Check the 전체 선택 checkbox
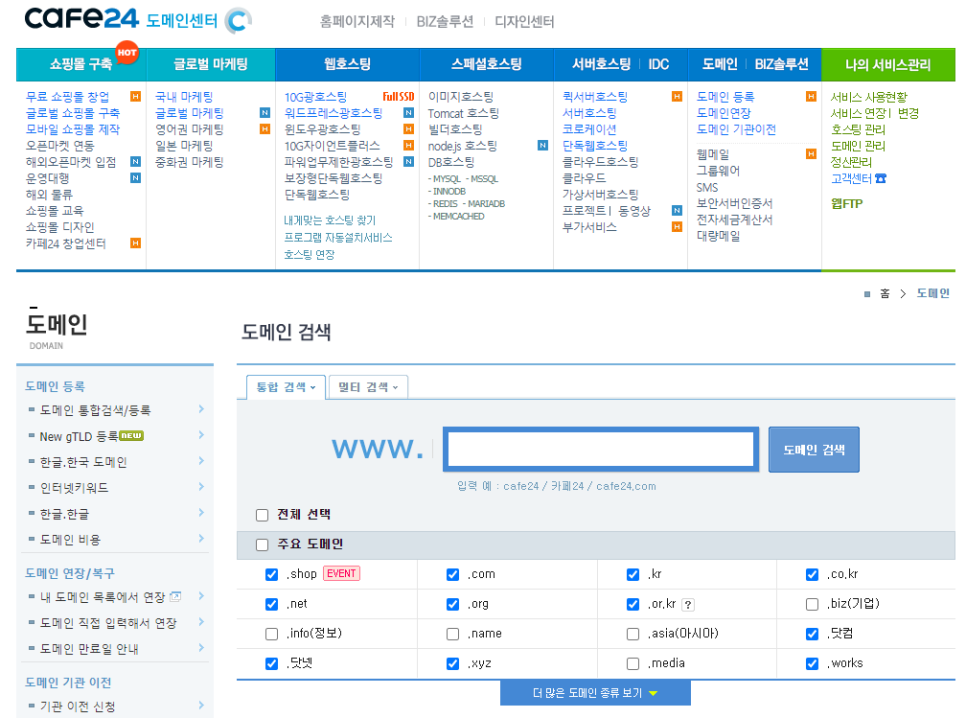966x718 pixels. [262, 515]
